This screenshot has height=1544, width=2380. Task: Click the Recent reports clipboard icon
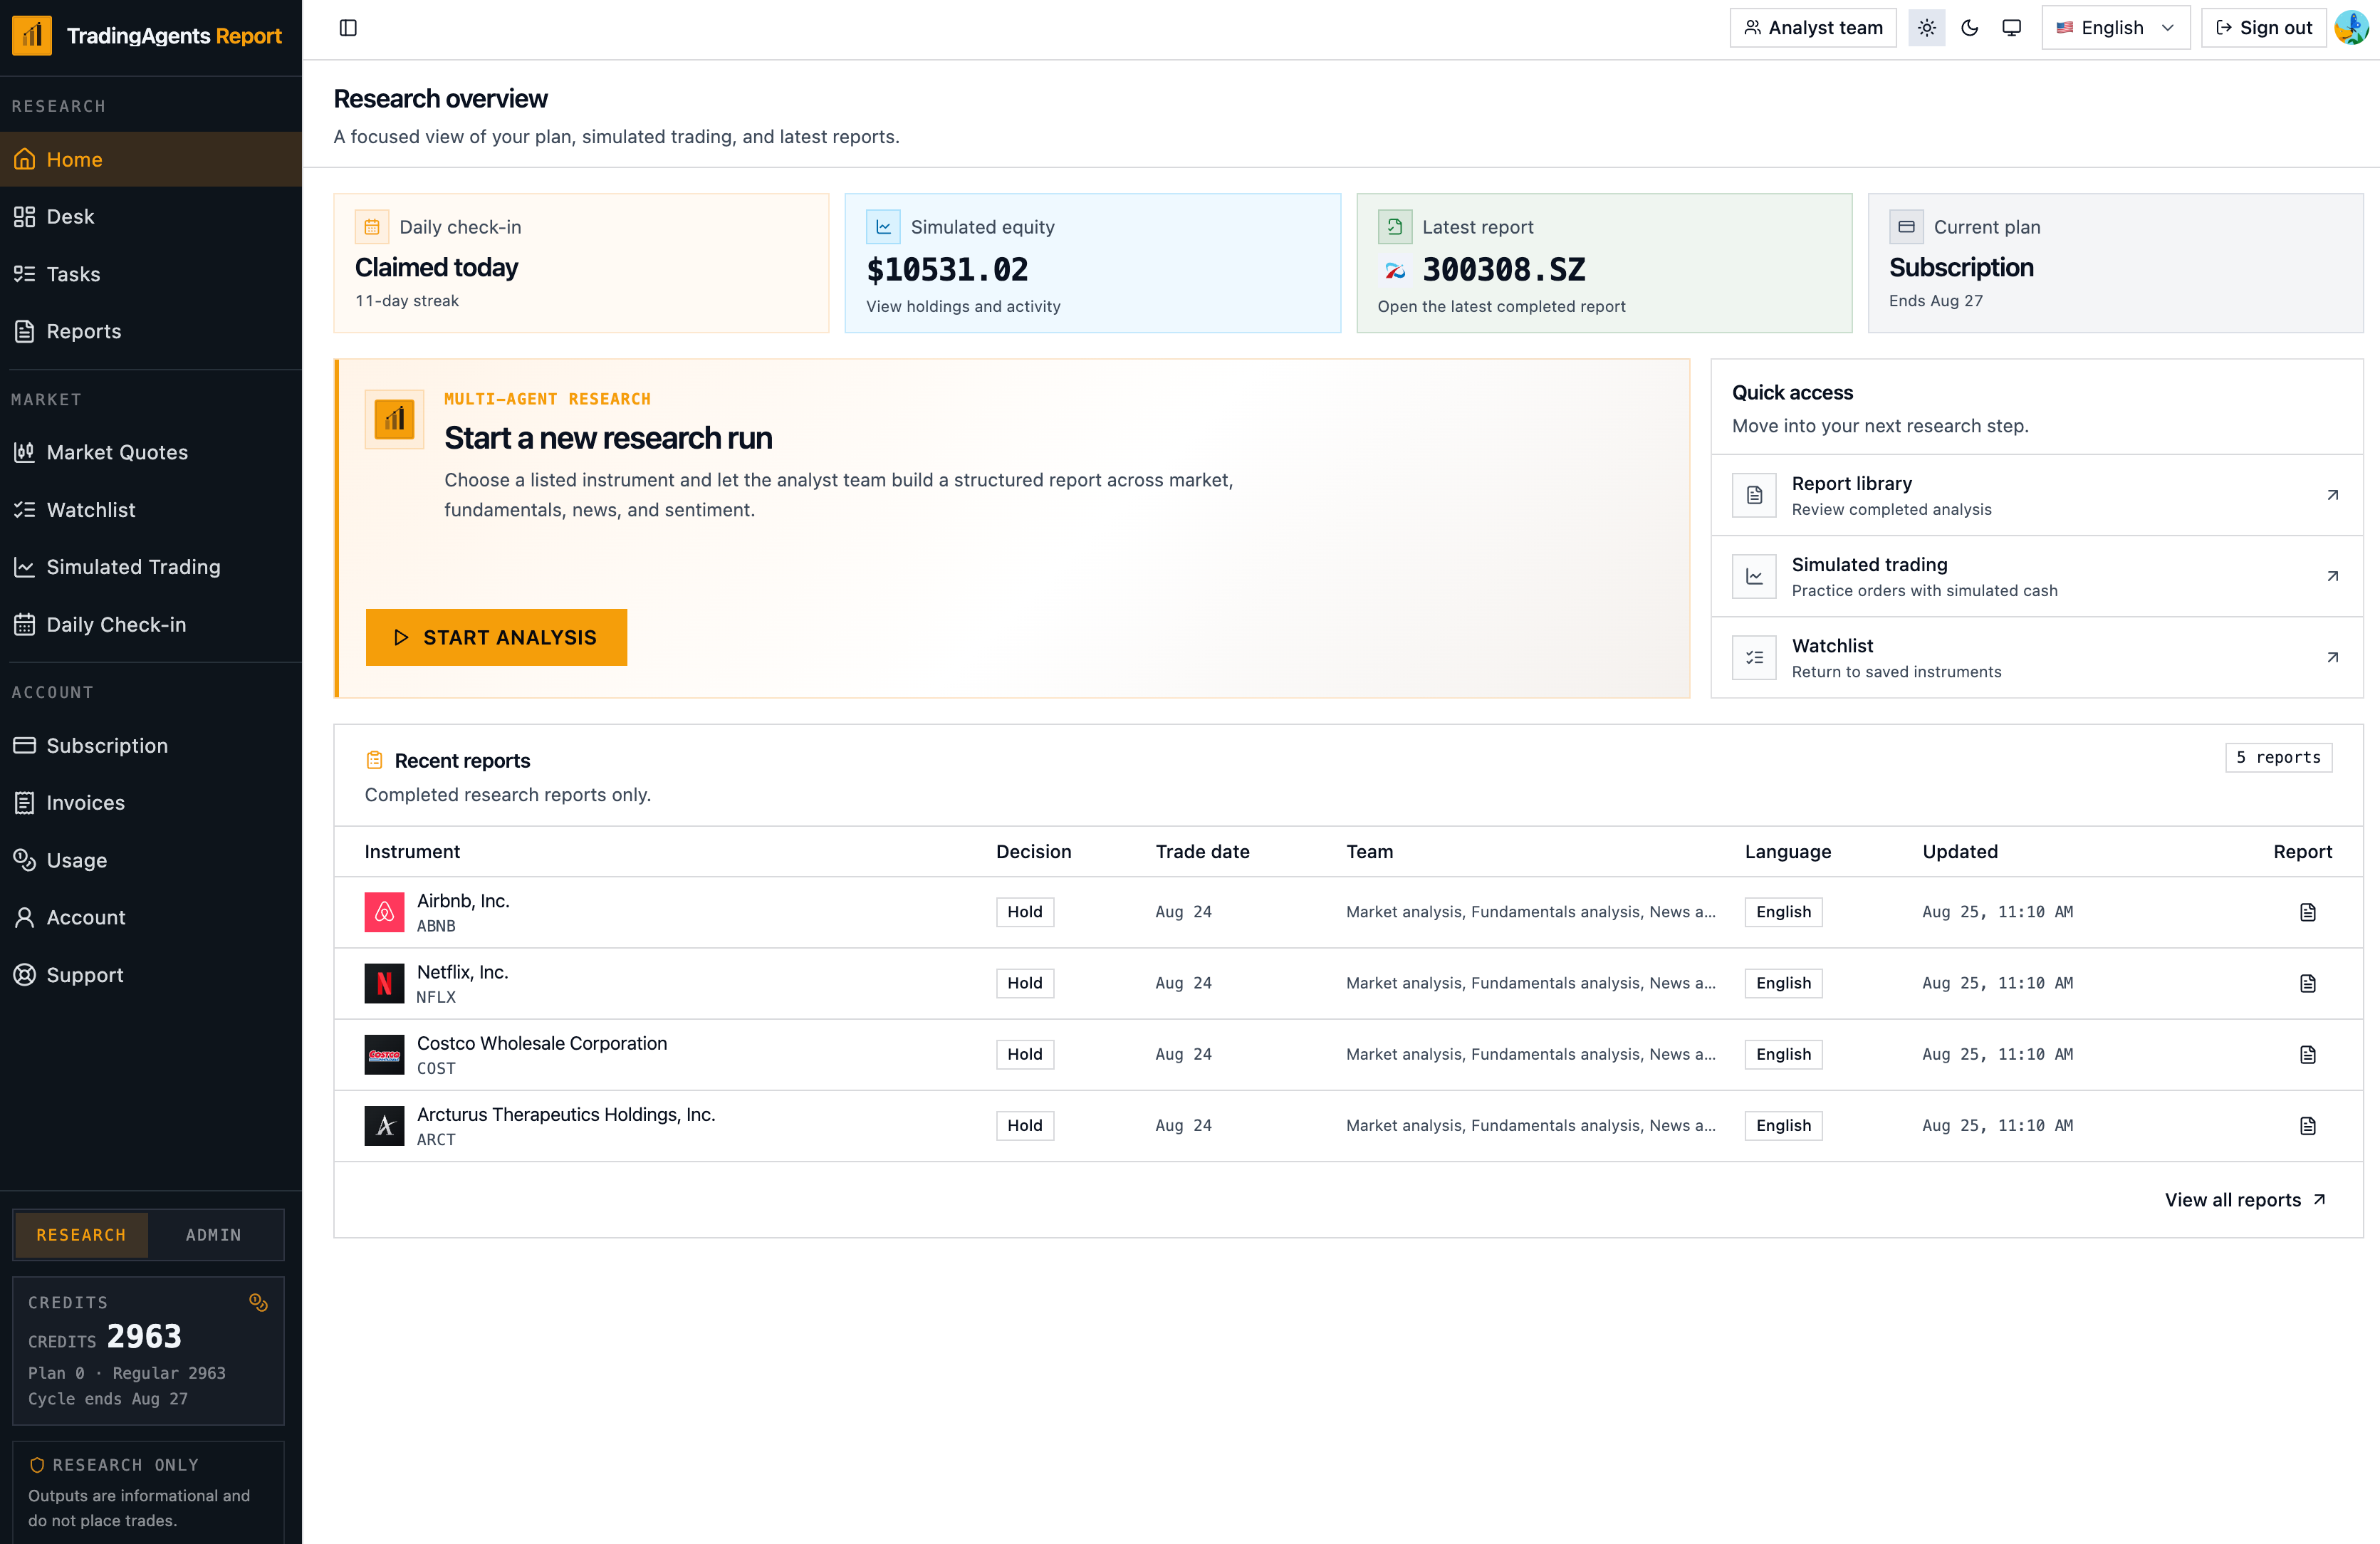point(374,760)
